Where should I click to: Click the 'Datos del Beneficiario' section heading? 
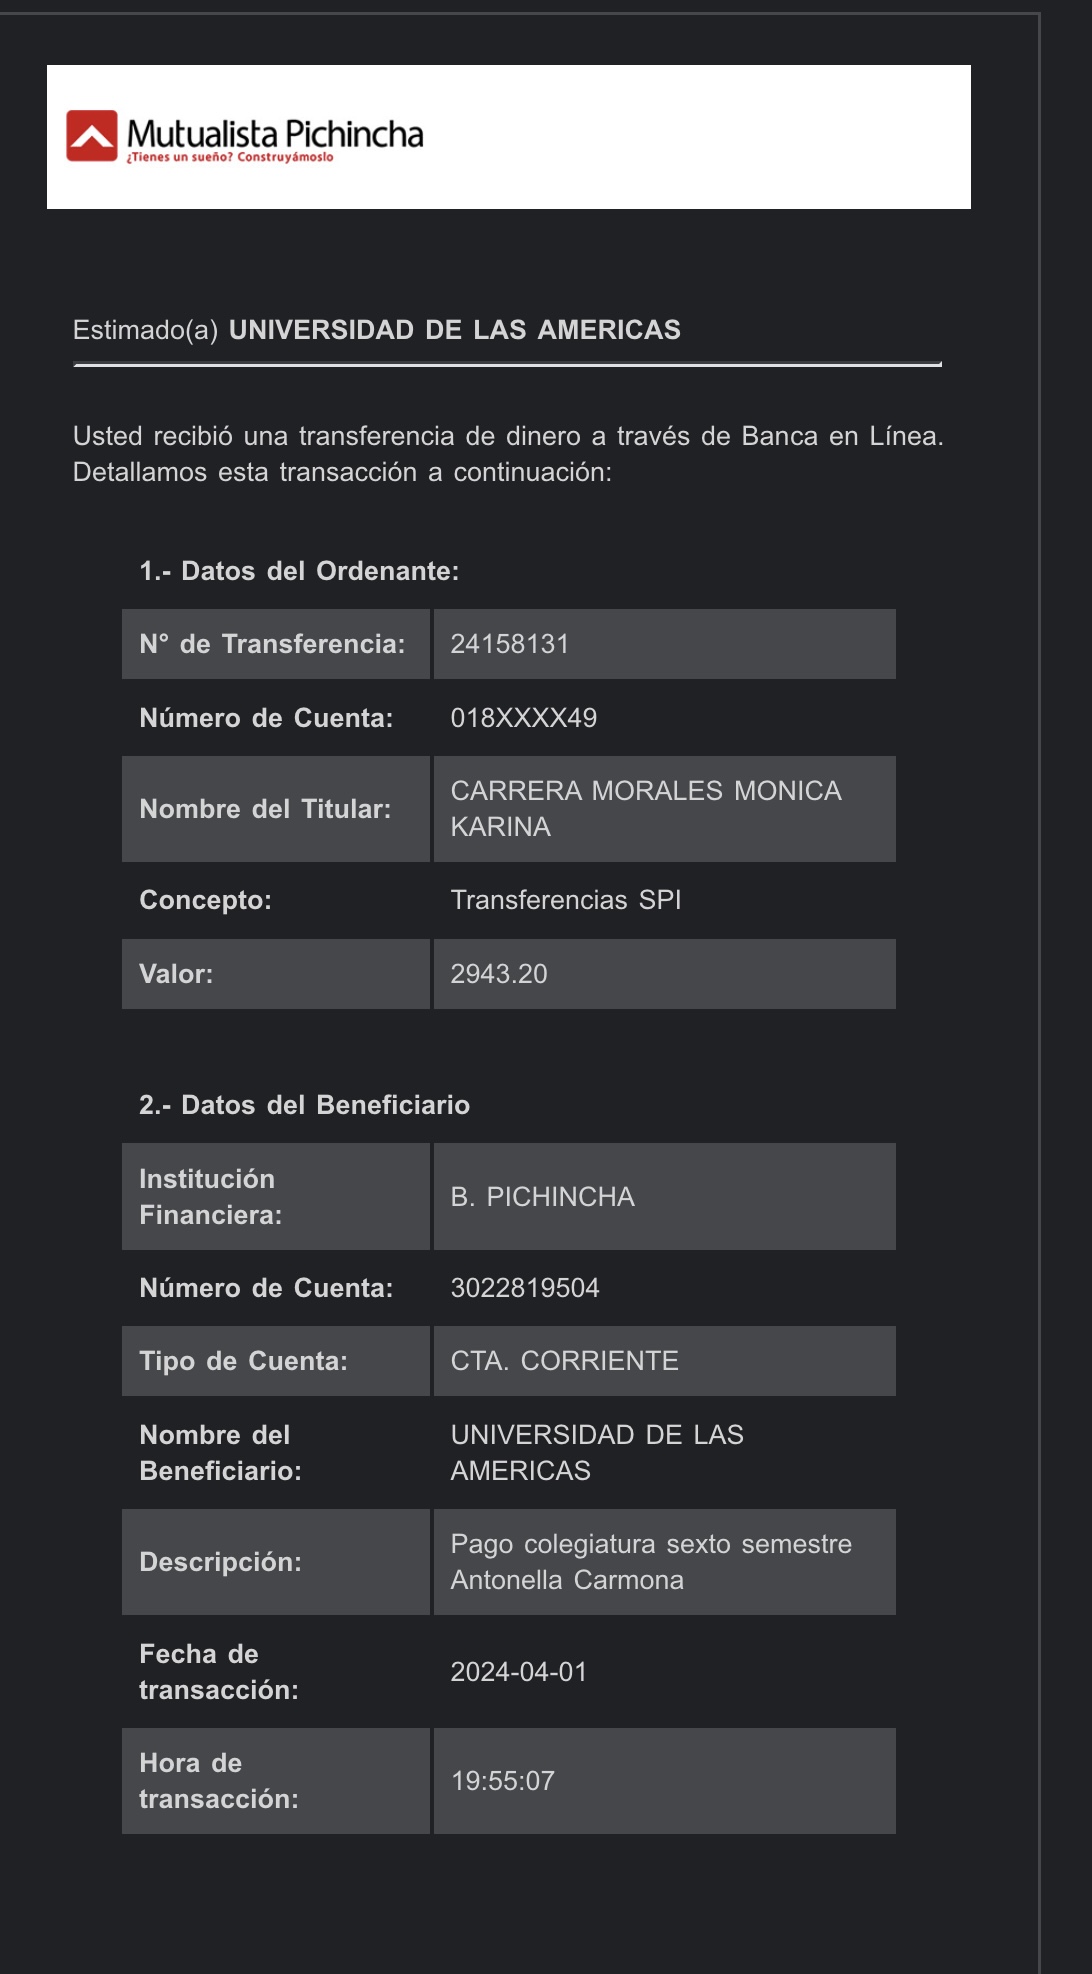click(304, 1105)
